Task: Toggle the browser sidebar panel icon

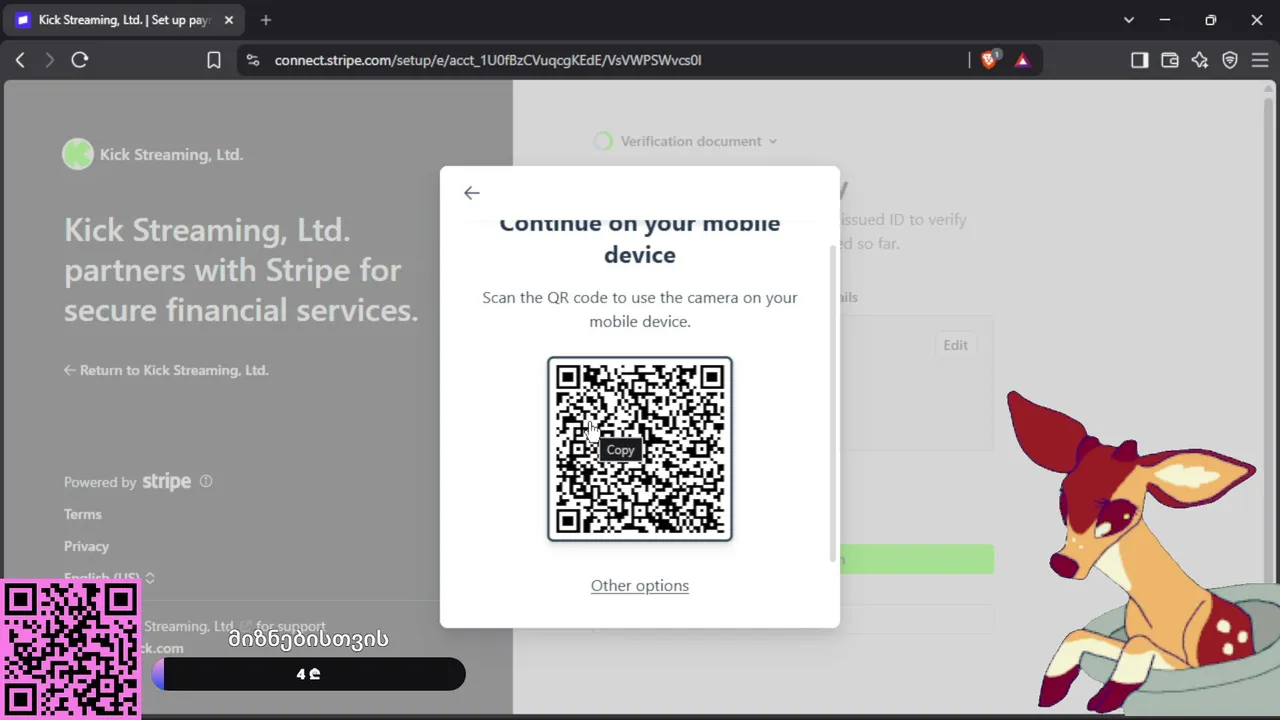Action: click(1139, 60)
